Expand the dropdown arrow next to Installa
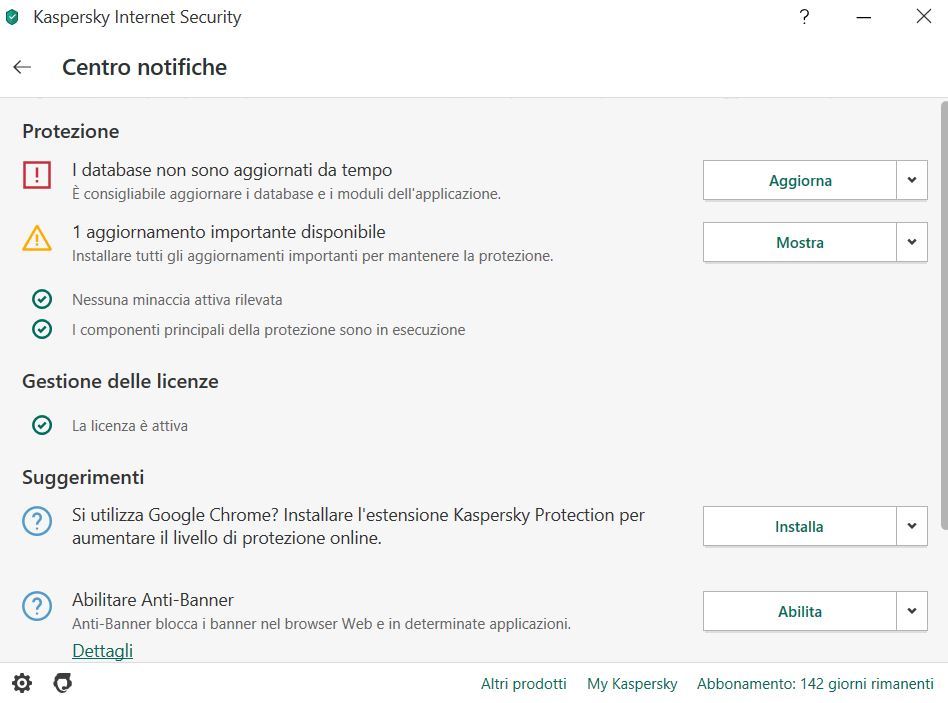Image resolution: width=948 pixels, height=703 pixels. [x=912, y=526]
